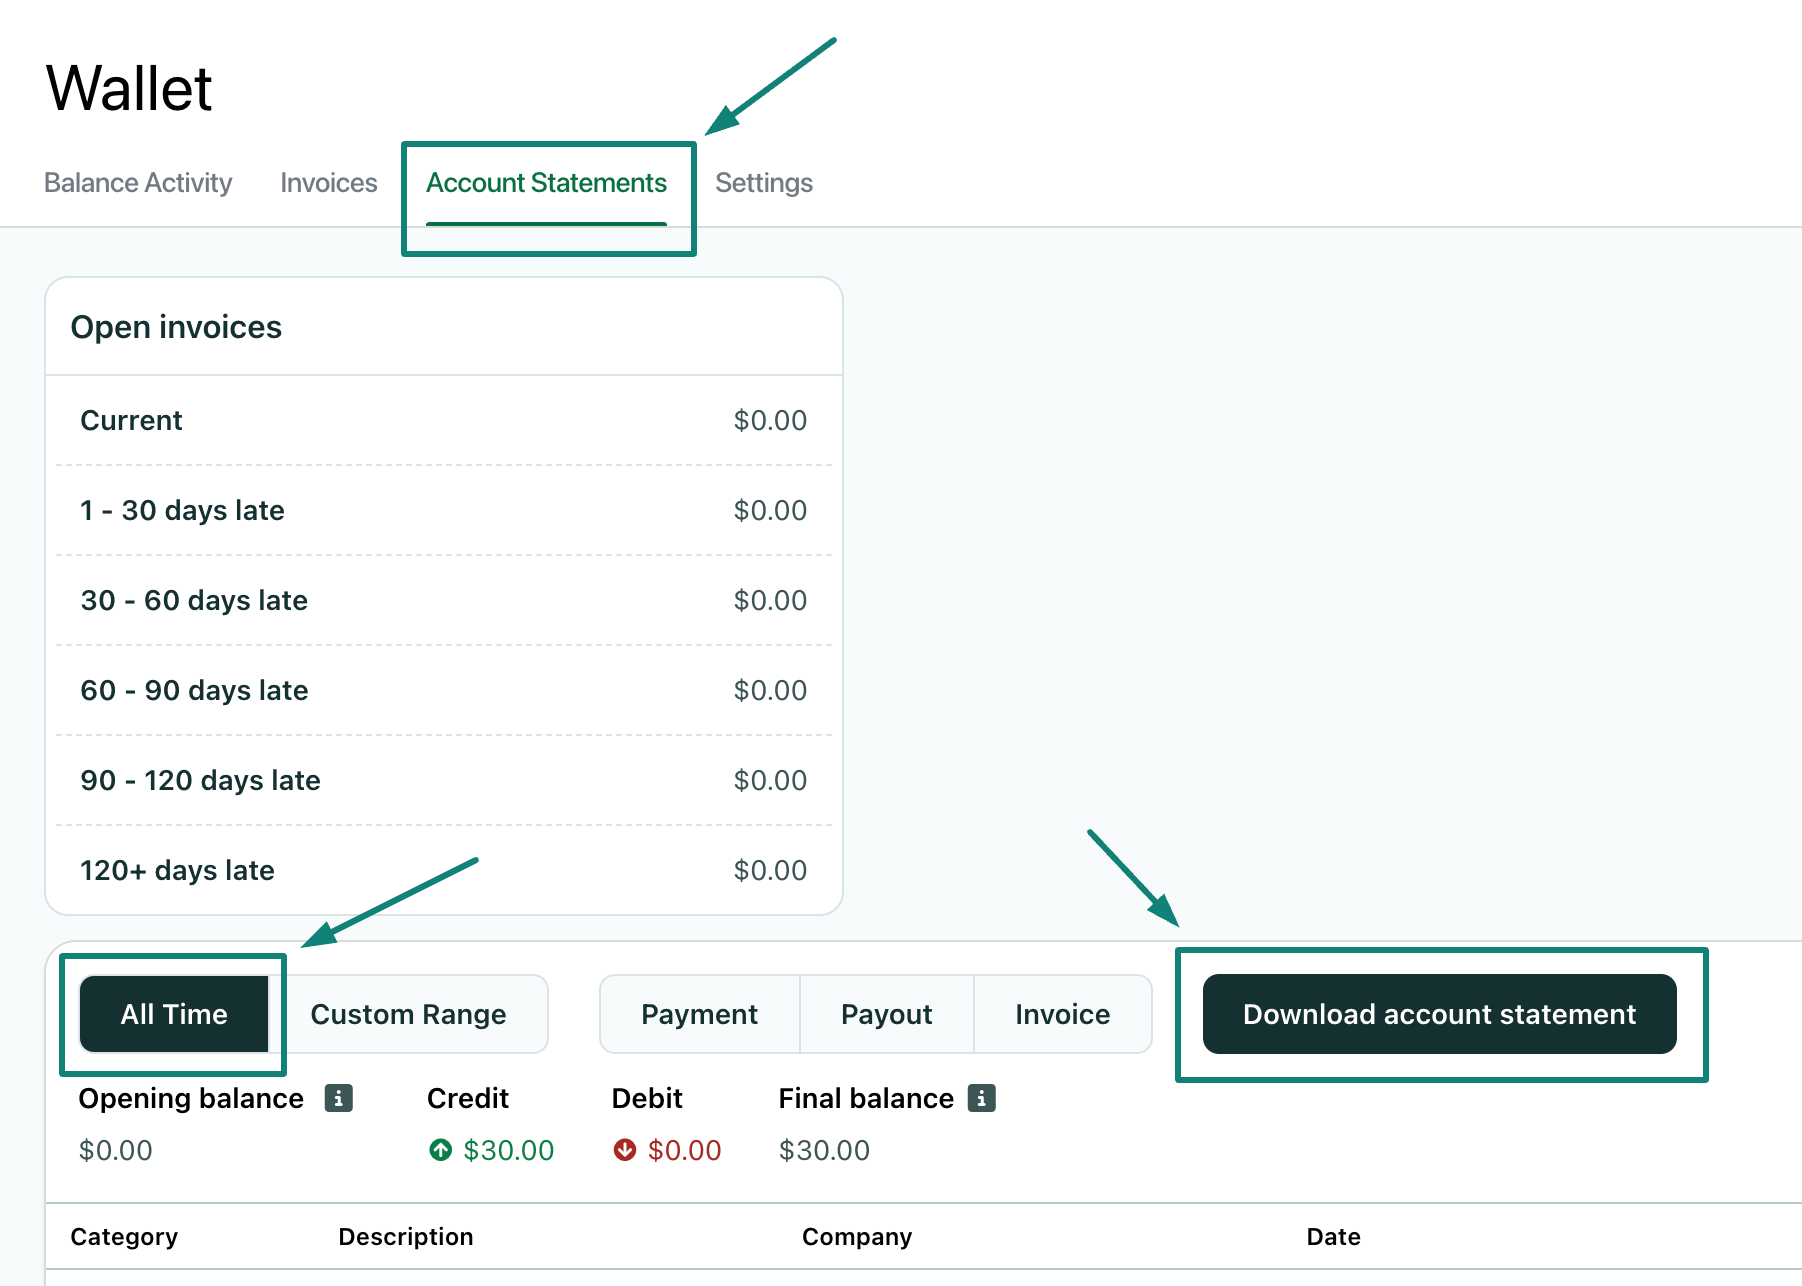Open the Balance Activity tab
1802x1286 pixels.
138,183
